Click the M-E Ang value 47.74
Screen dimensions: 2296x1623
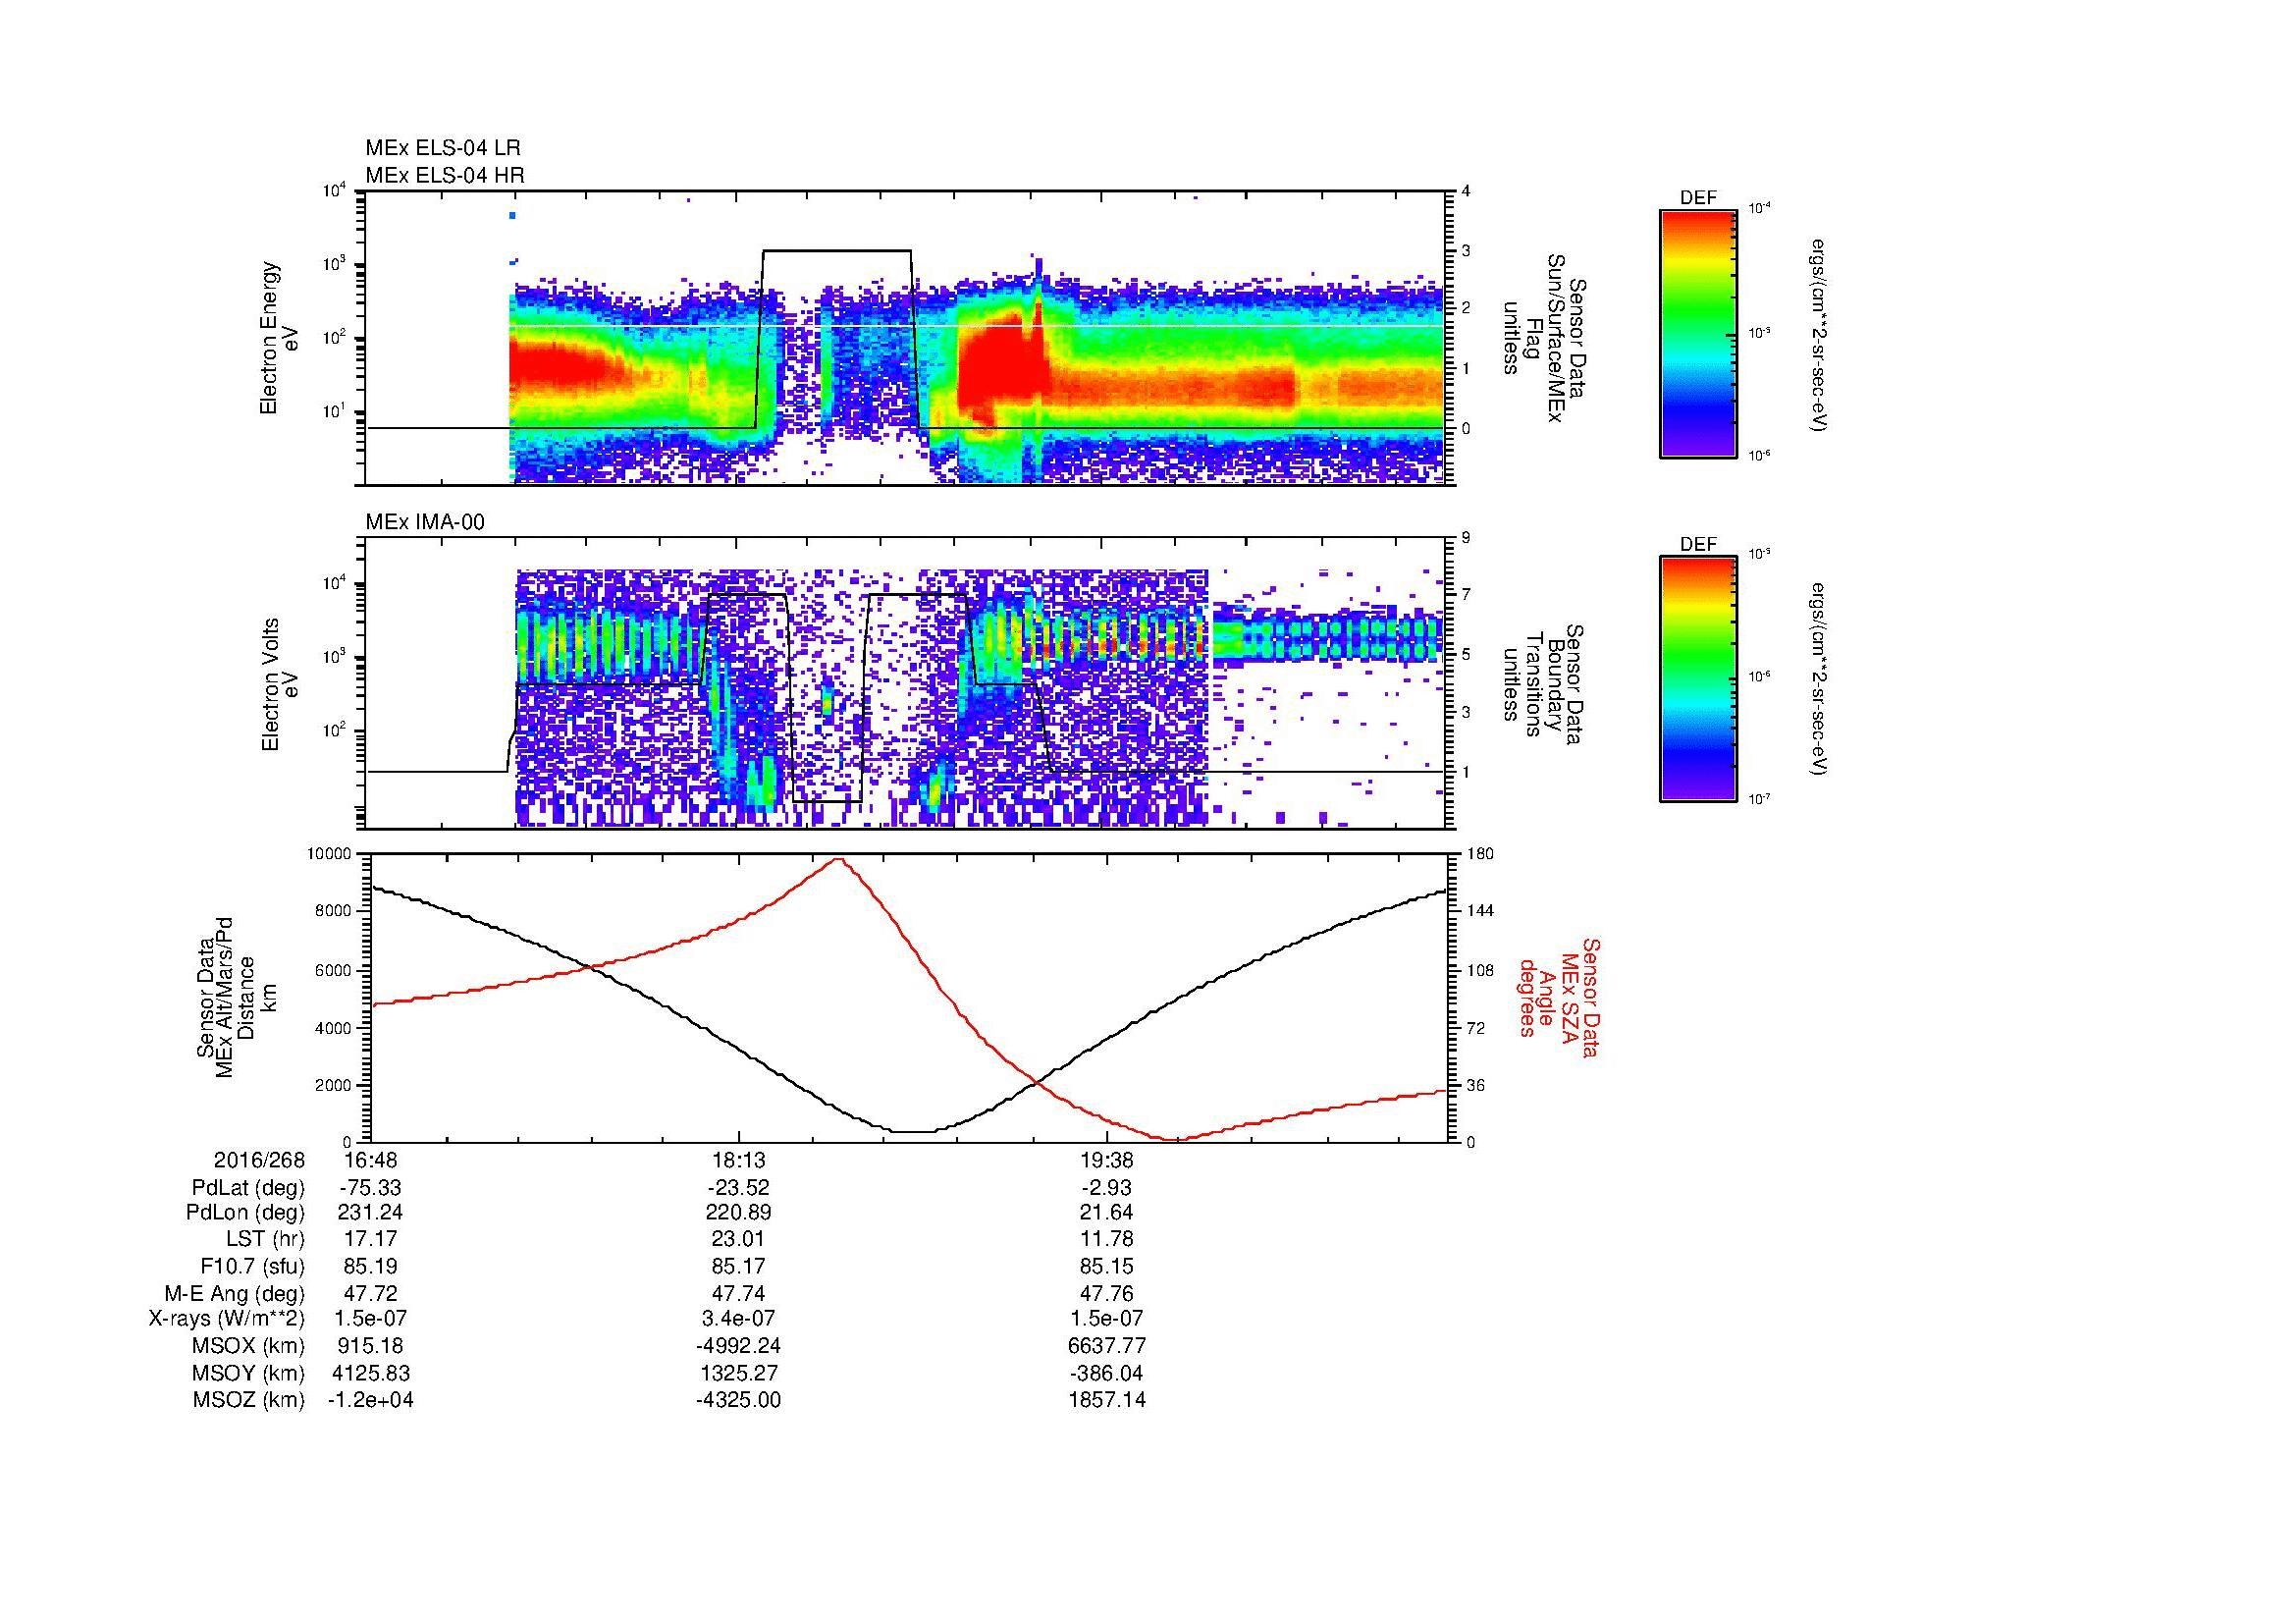[739, 1293]
